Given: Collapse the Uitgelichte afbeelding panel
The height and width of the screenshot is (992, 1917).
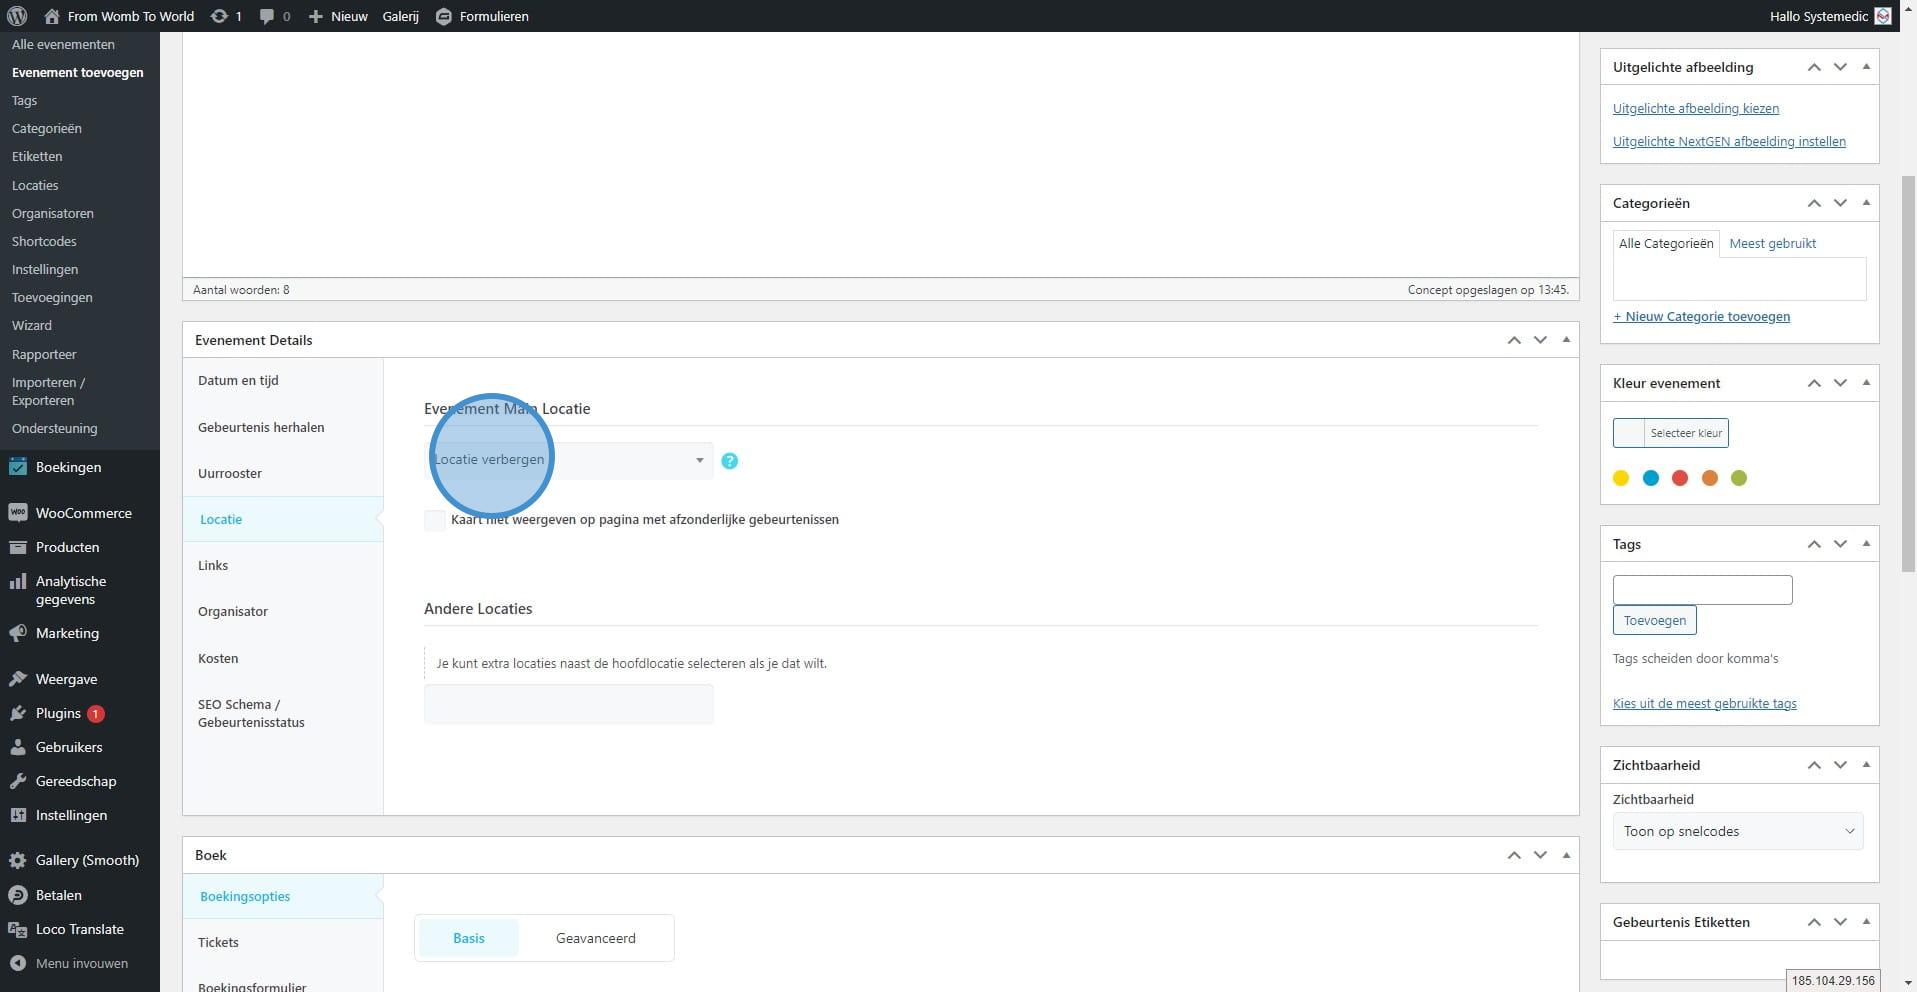Looking at the screenshot, I should point(1866,67).
